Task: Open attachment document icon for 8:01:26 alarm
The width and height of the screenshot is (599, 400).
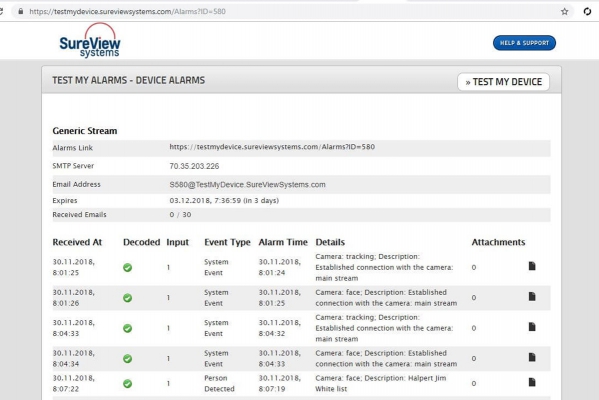Action: pyautogui.click(x=532, y=296)
